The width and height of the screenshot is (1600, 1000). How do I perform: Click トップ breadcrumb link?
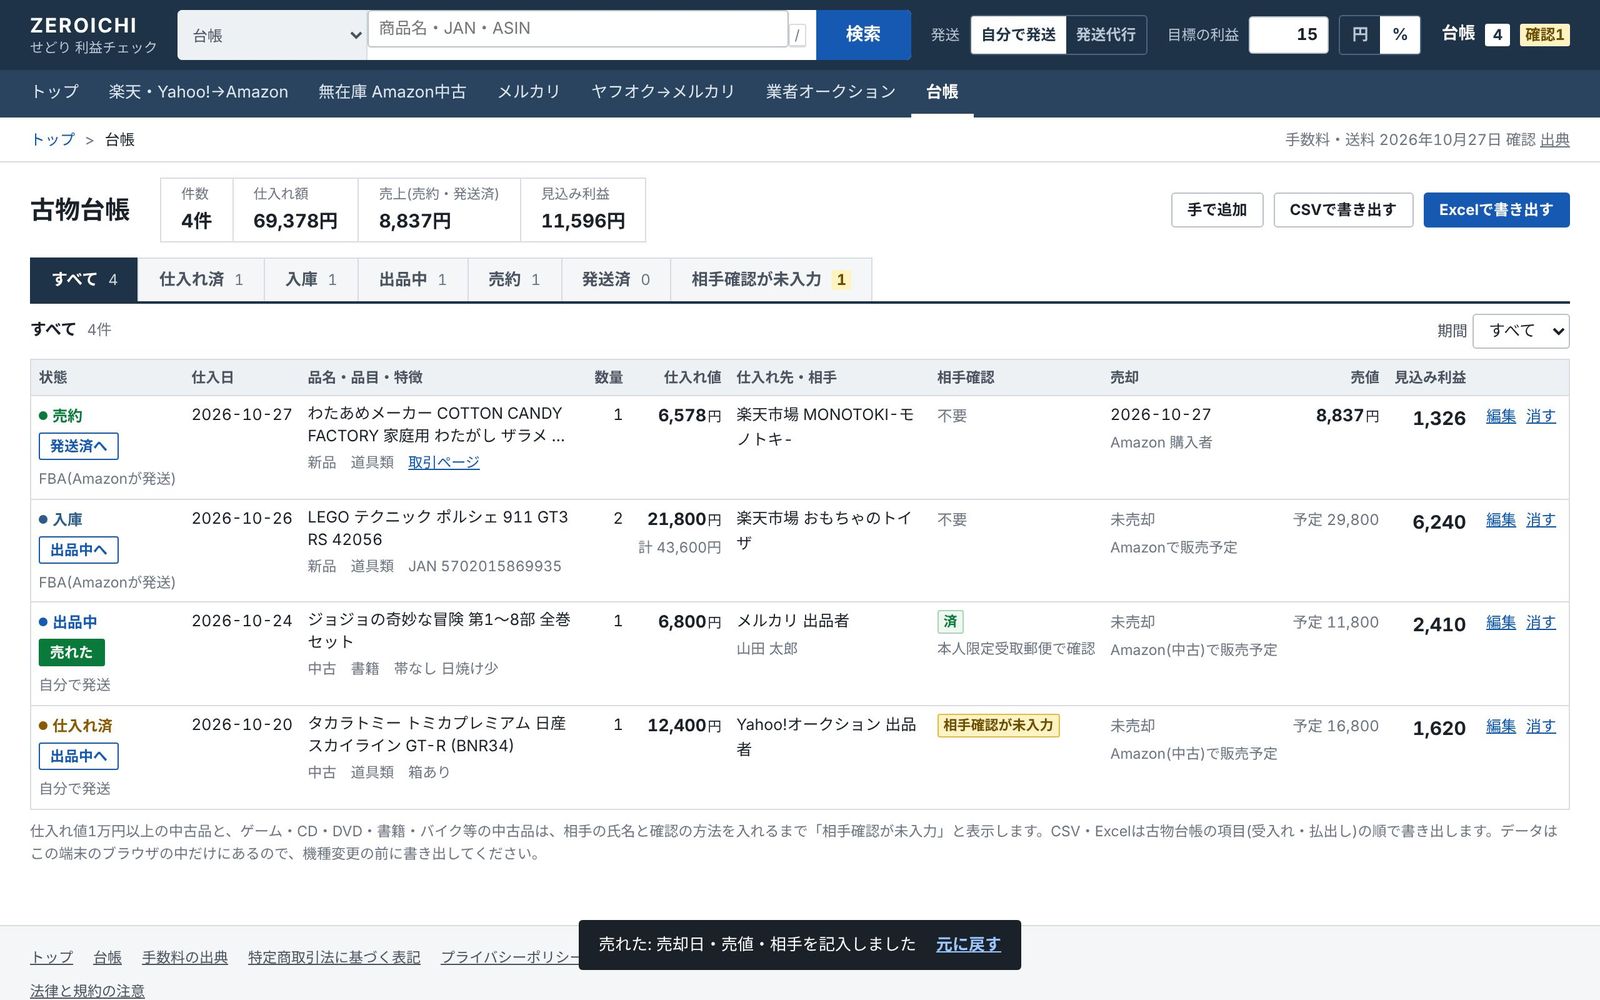click(x=53, y=140)
